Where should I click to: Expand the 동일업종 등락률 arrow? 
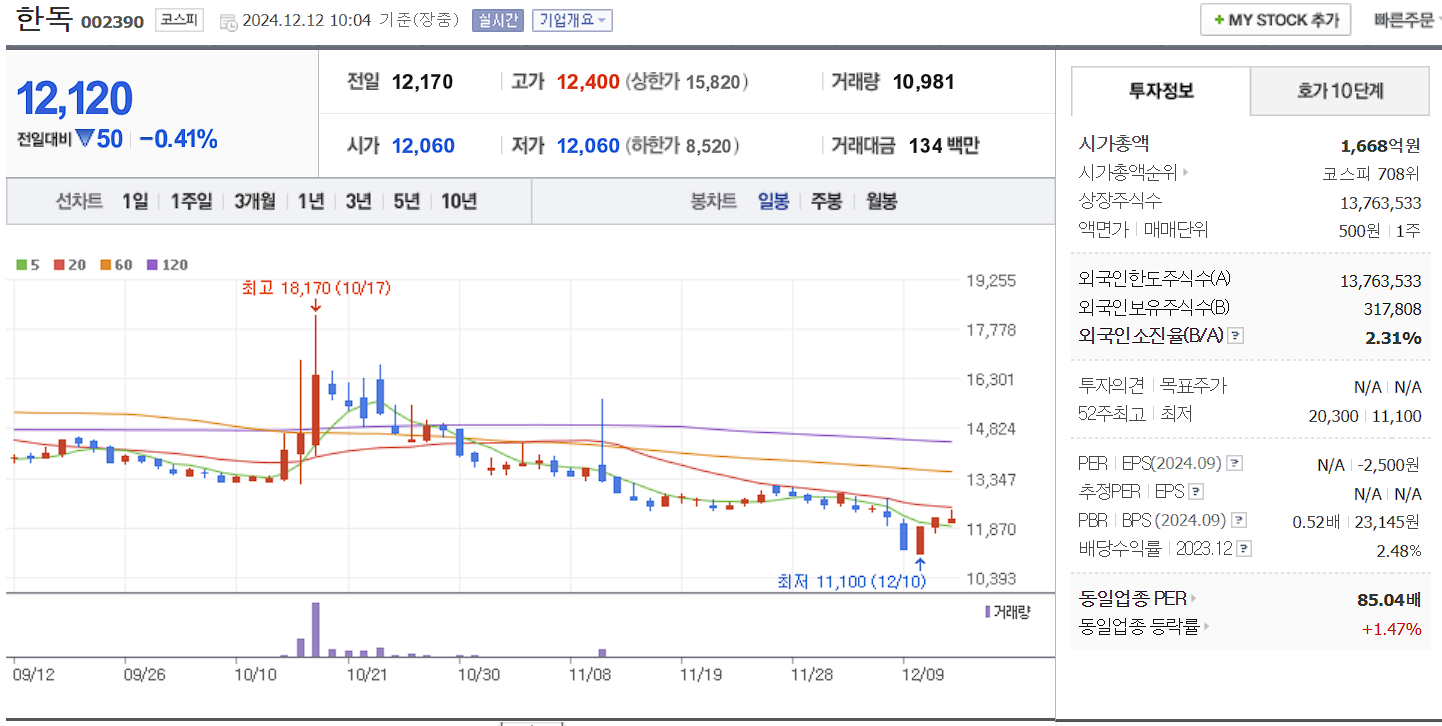pyautogui.click(x=1207, y=627)
